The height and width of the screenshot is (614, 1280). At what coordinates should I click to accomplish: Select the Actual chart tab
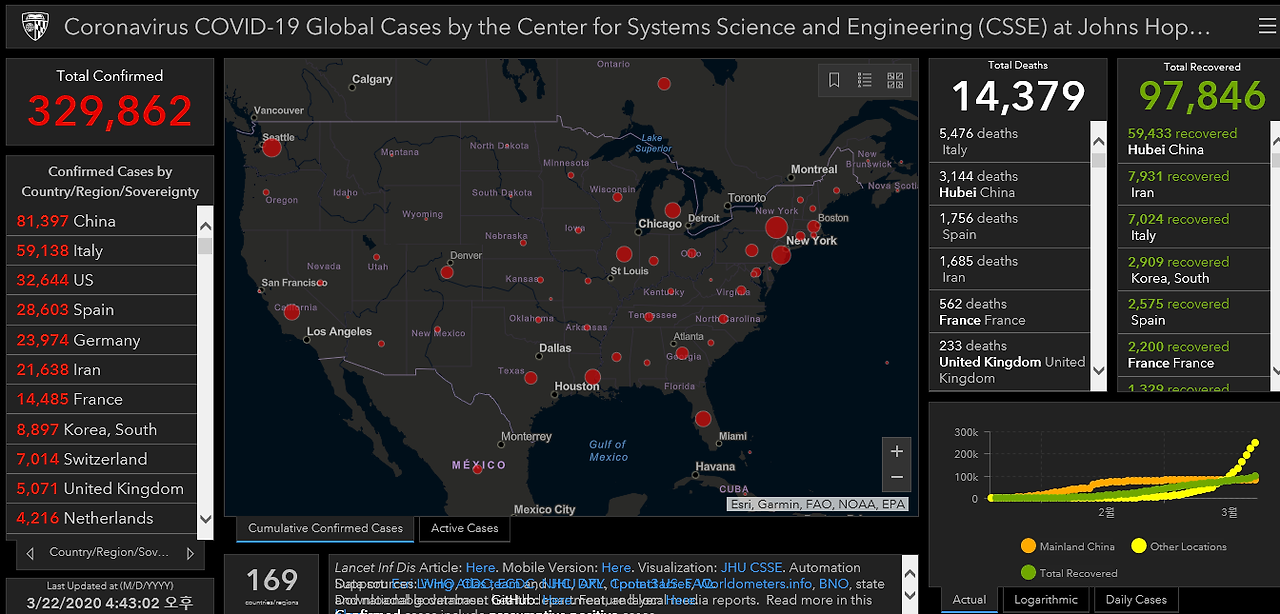pyautogui.click(x=969, y=600)
